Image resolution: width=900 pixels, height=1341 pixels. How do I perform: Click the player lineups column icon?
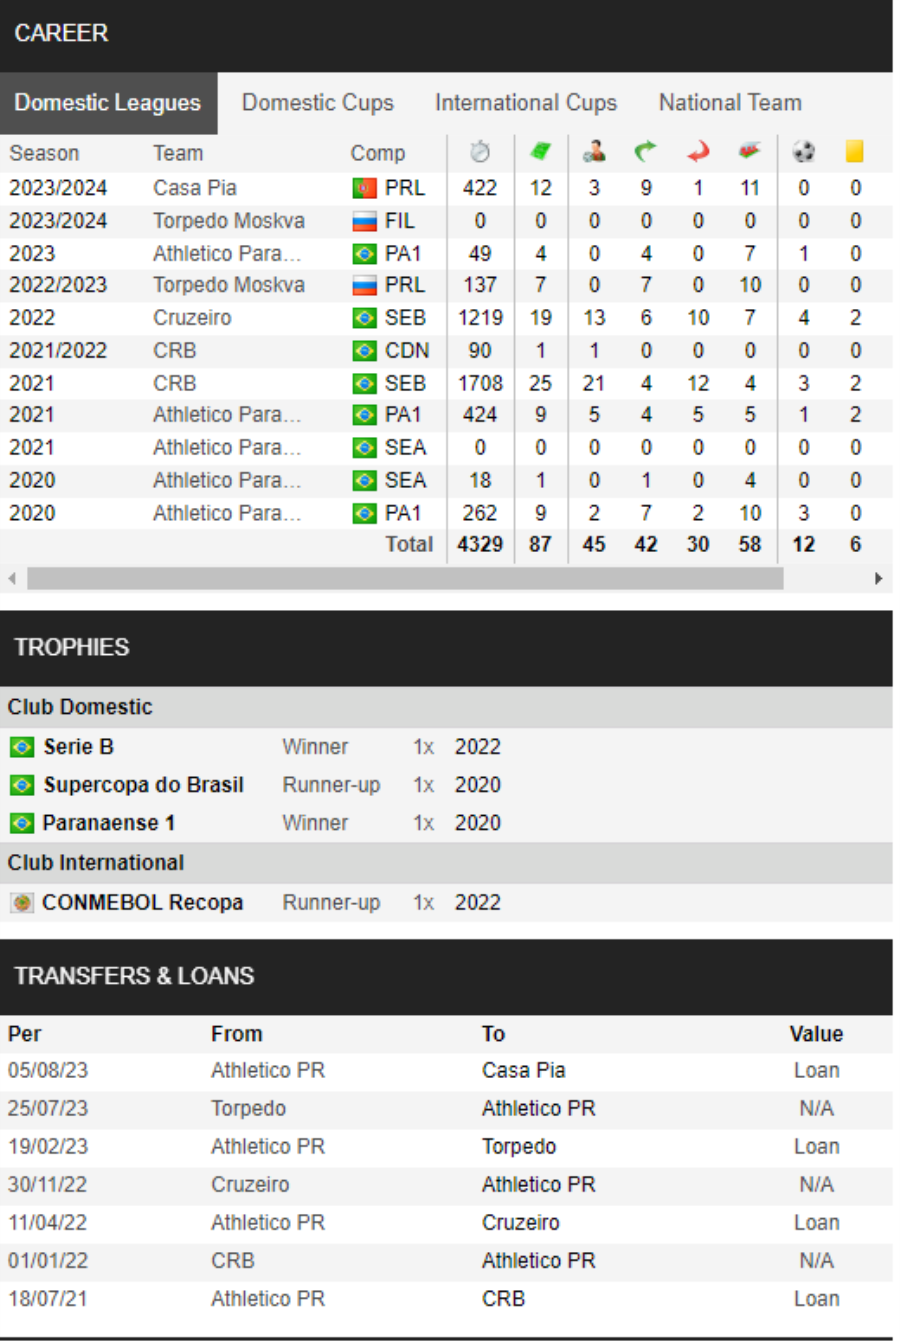point(594,152)
